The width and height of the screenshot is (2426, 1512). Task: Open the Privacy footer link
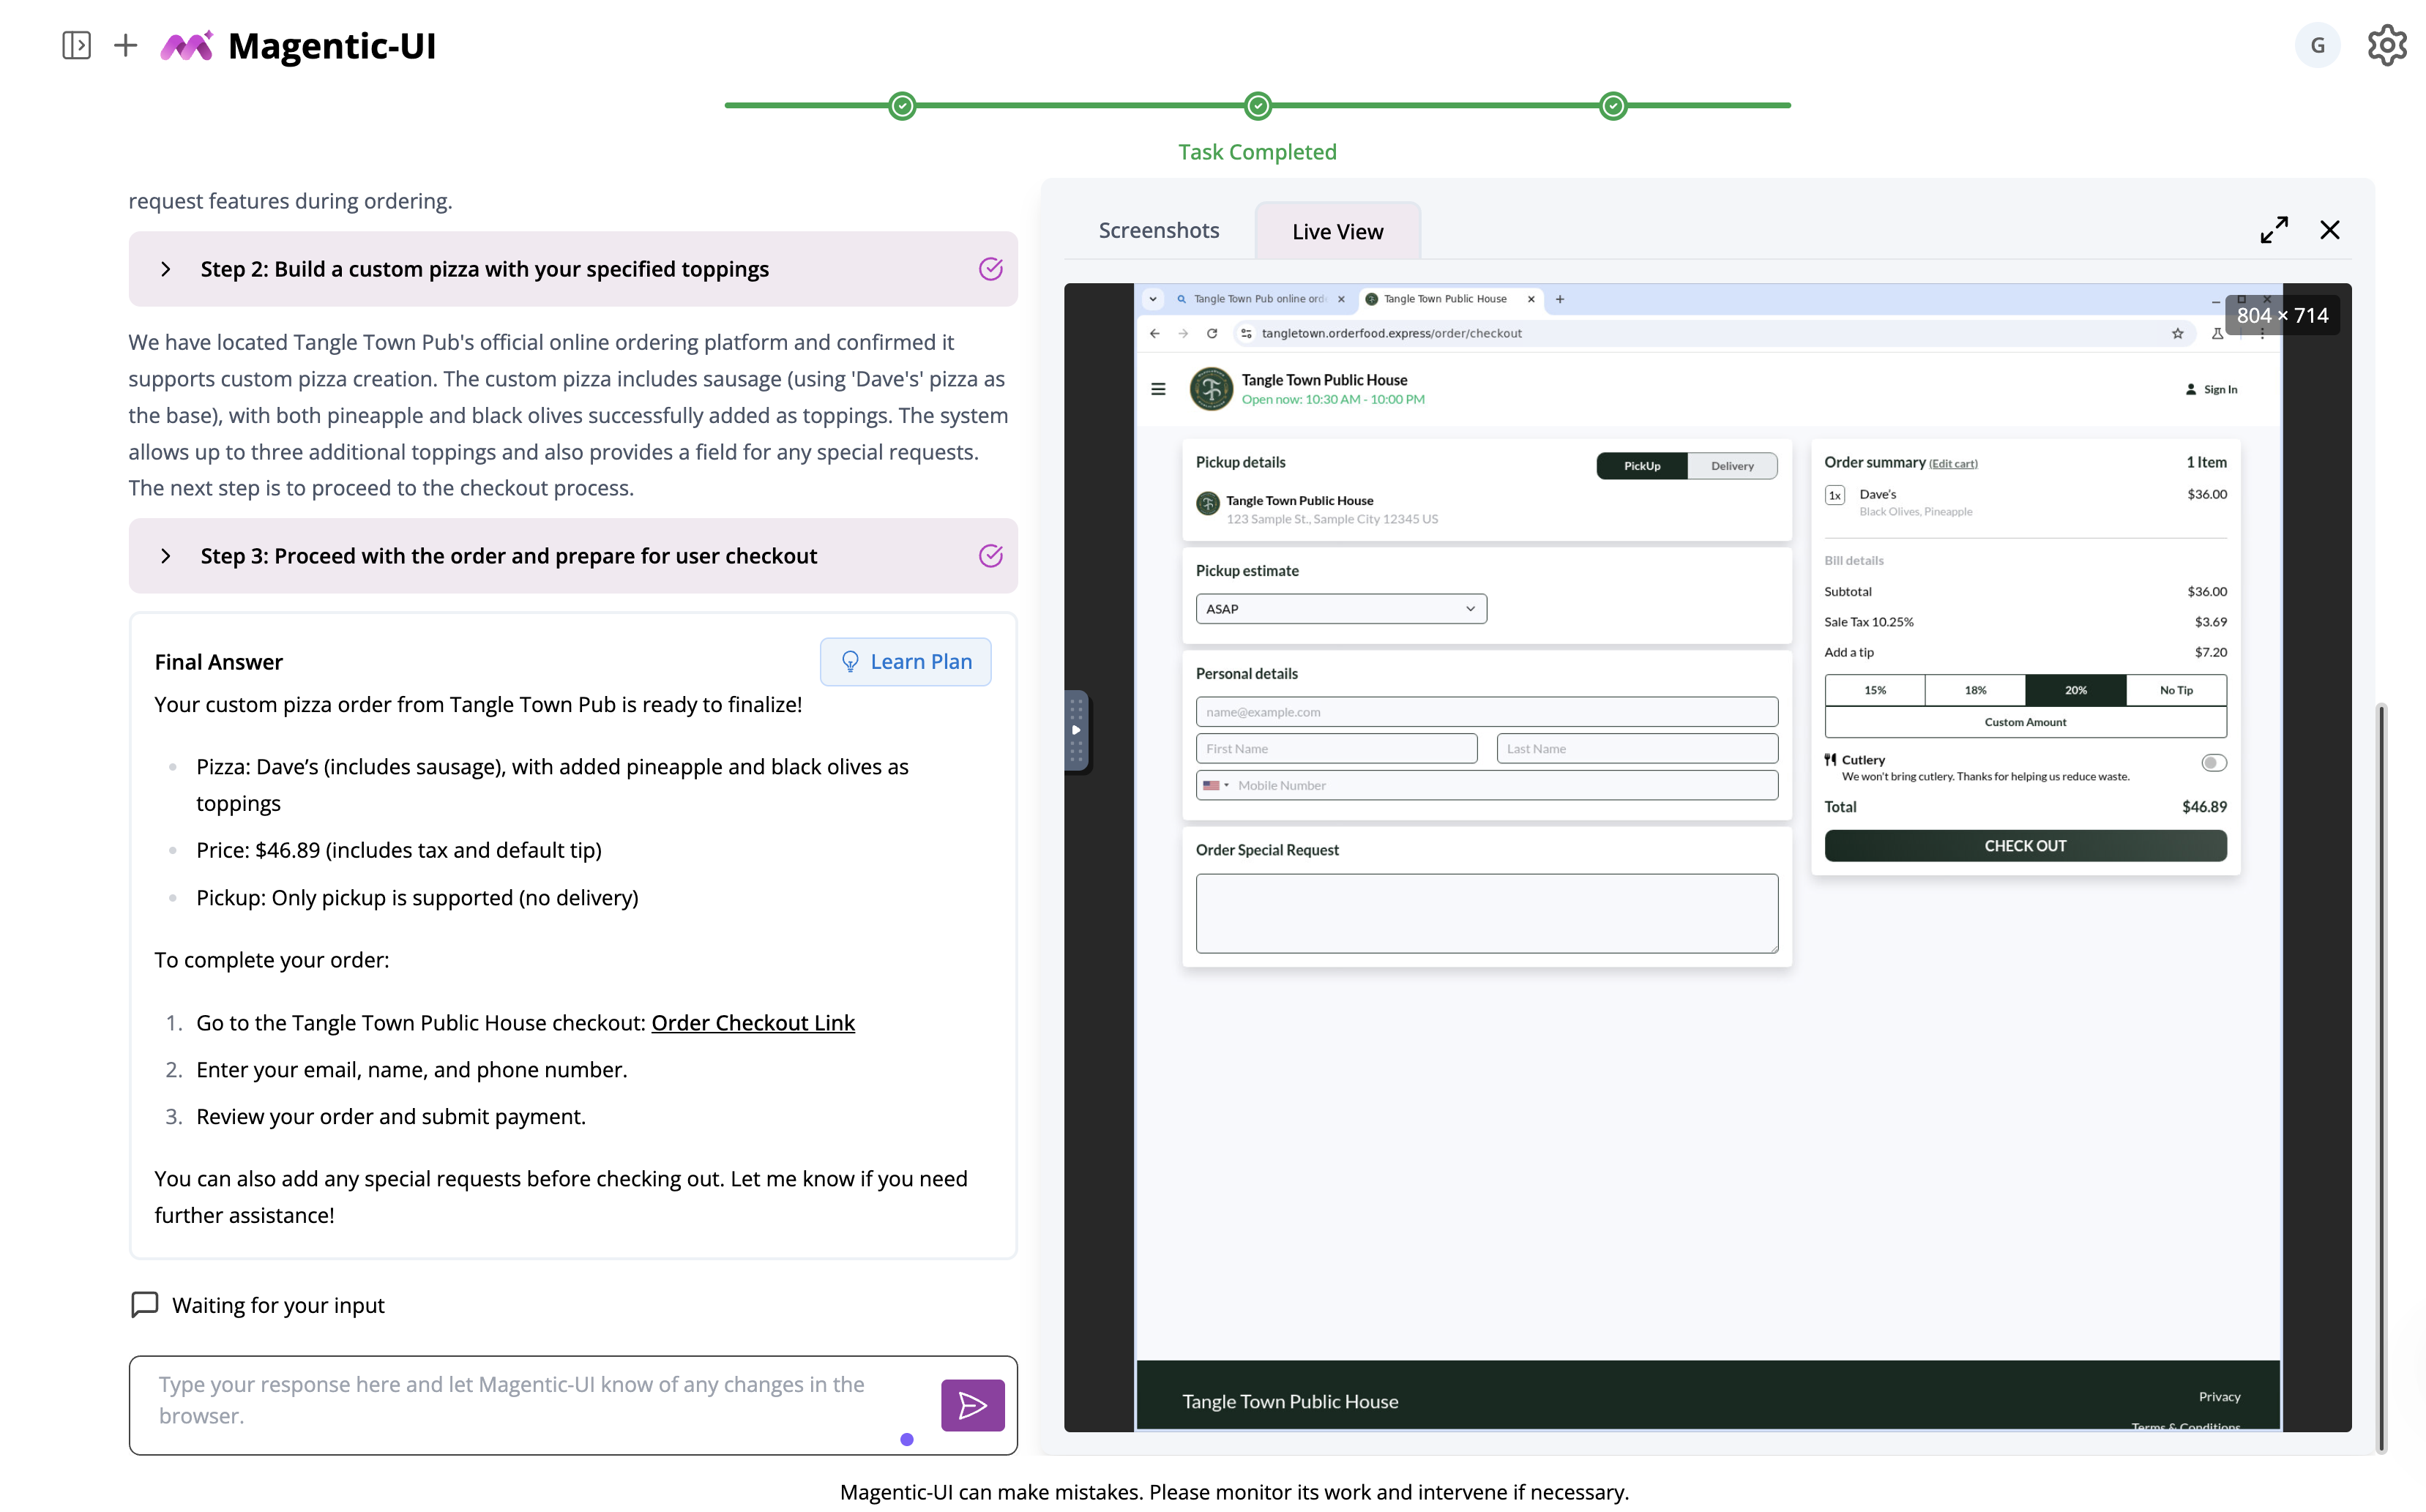pos(2219,1397)
